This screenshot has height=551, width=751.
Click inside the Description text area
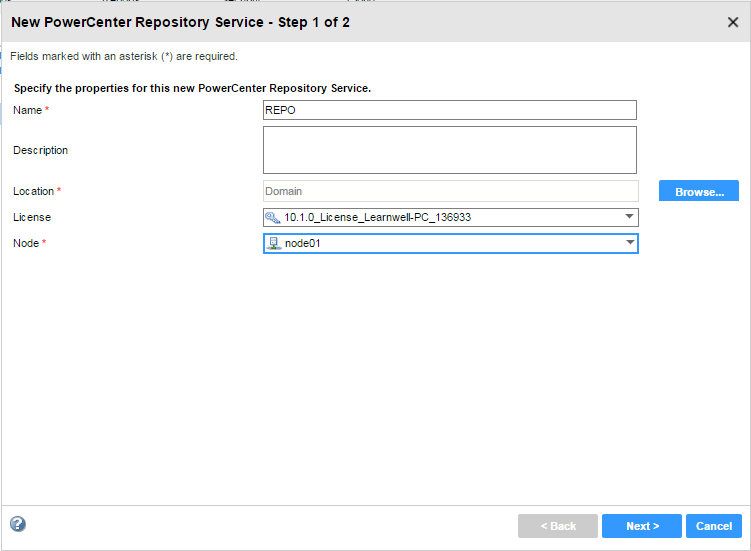click(449, 150)
